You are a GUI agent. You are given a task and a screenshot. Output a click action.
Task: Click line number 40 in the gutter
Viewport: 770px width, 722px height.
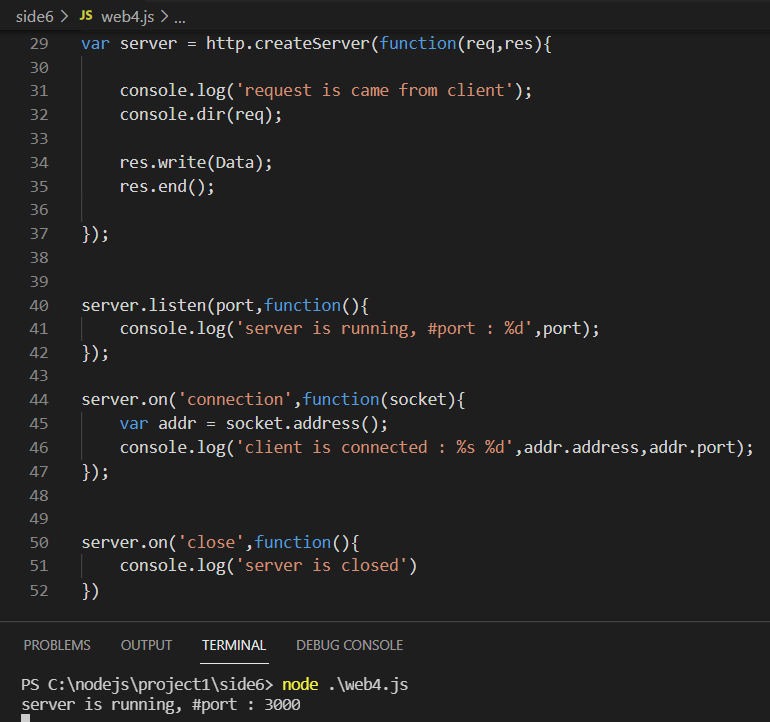pos(39,305)
